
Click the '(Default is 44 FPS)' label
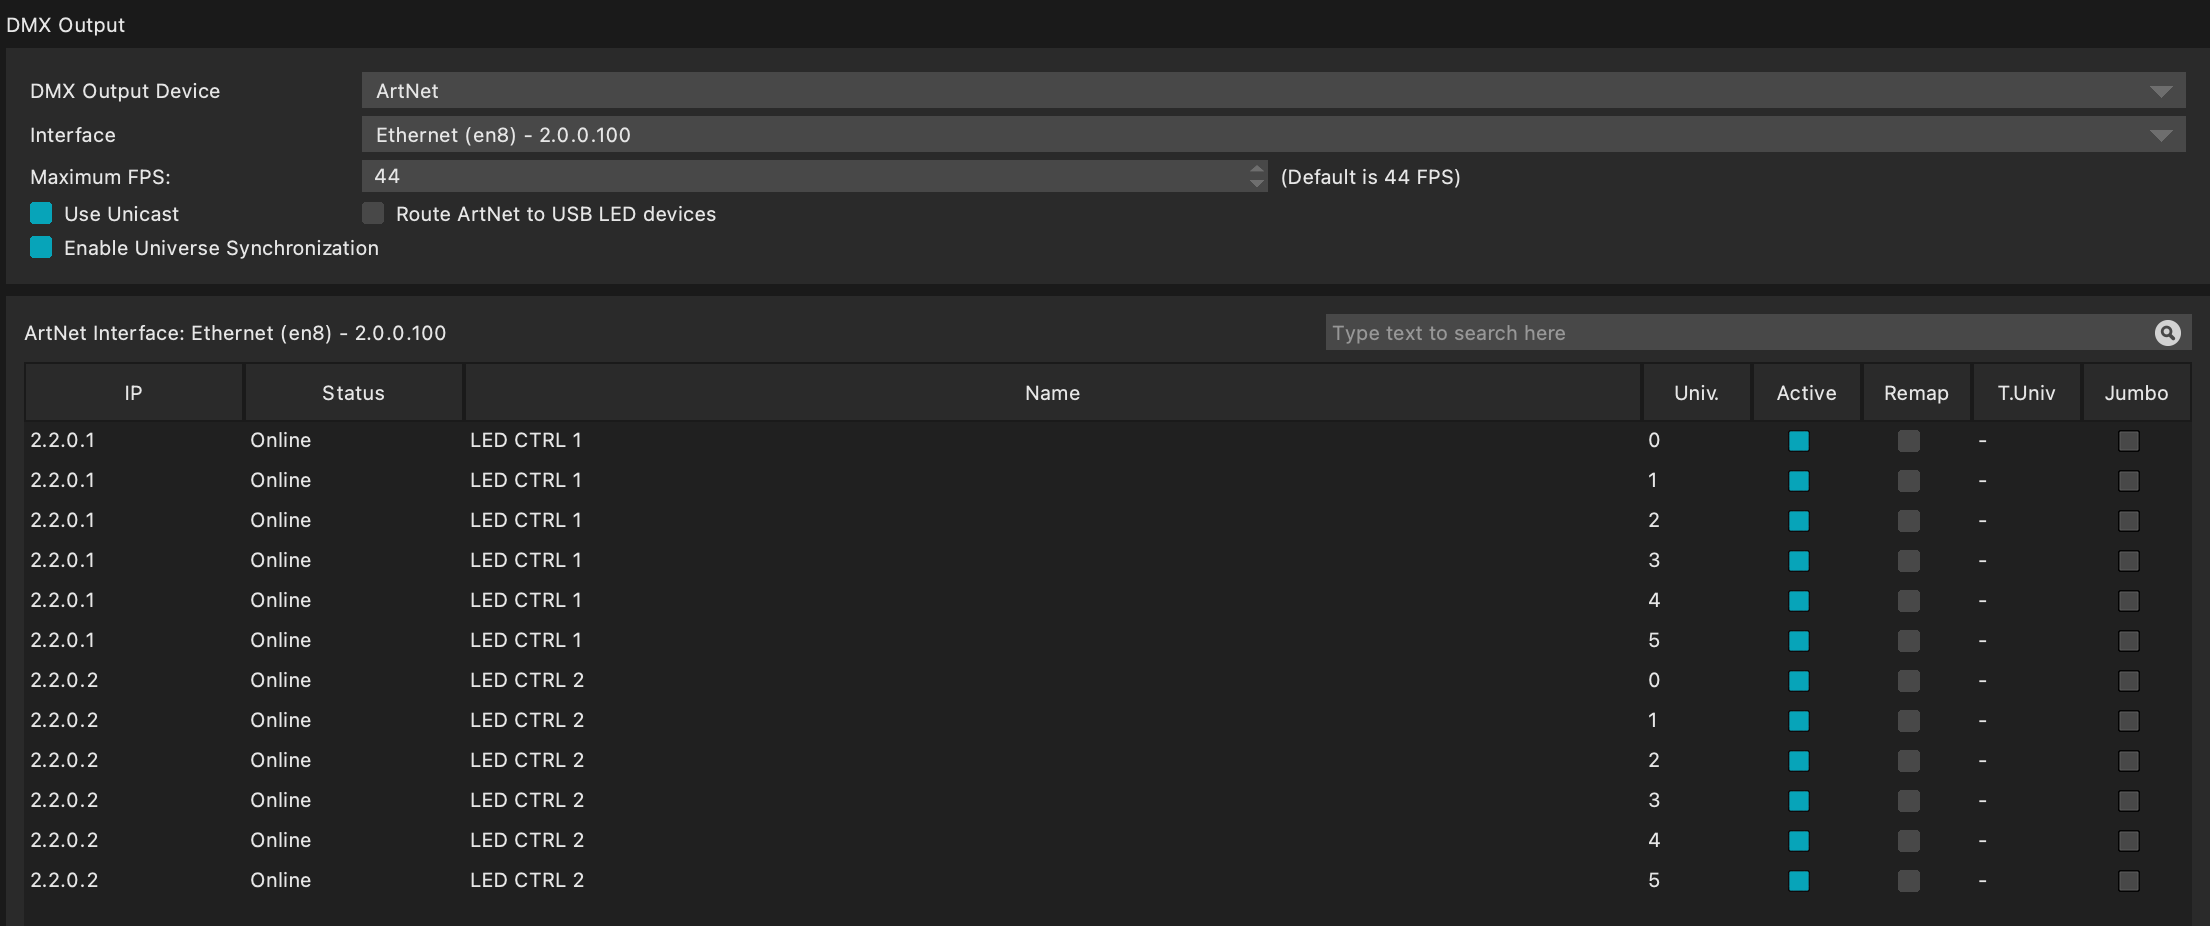pyautogui.click(x=1370, y=177)
